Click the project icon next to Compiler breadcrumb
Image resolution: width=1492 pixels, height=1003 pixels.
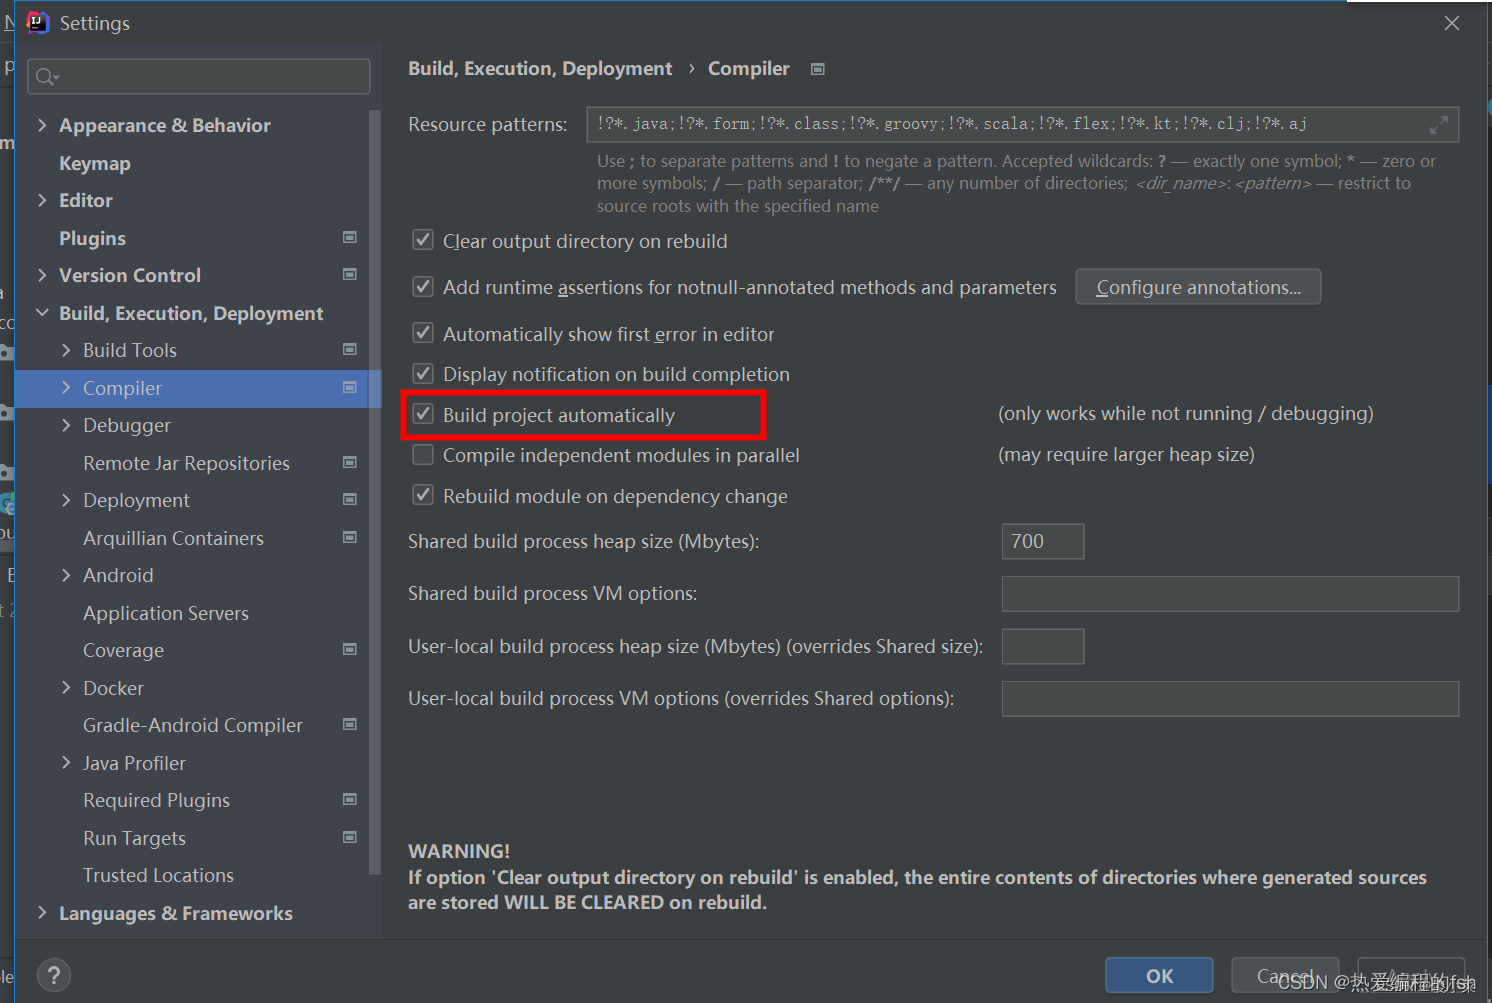pos(818,69)
